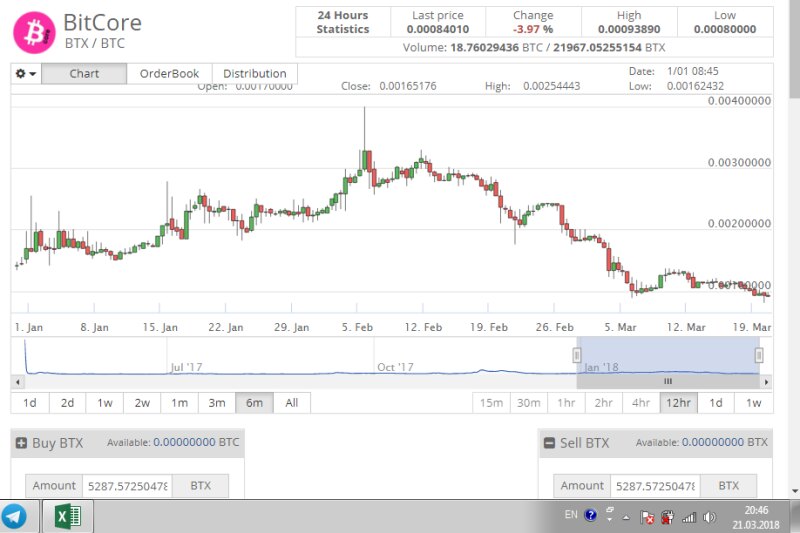Click the blue help icon in system tray

(x=591, y=517)
